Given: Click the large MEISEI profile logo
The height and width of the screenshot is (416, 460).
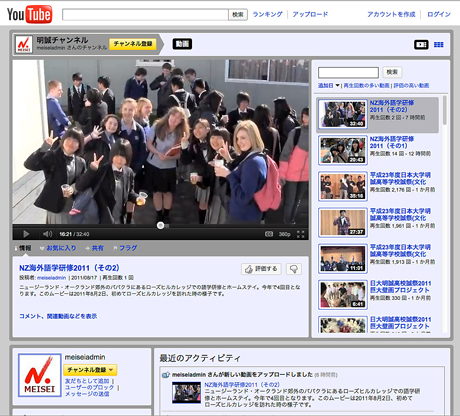Looking at the screenshot, I should point(40,375).
